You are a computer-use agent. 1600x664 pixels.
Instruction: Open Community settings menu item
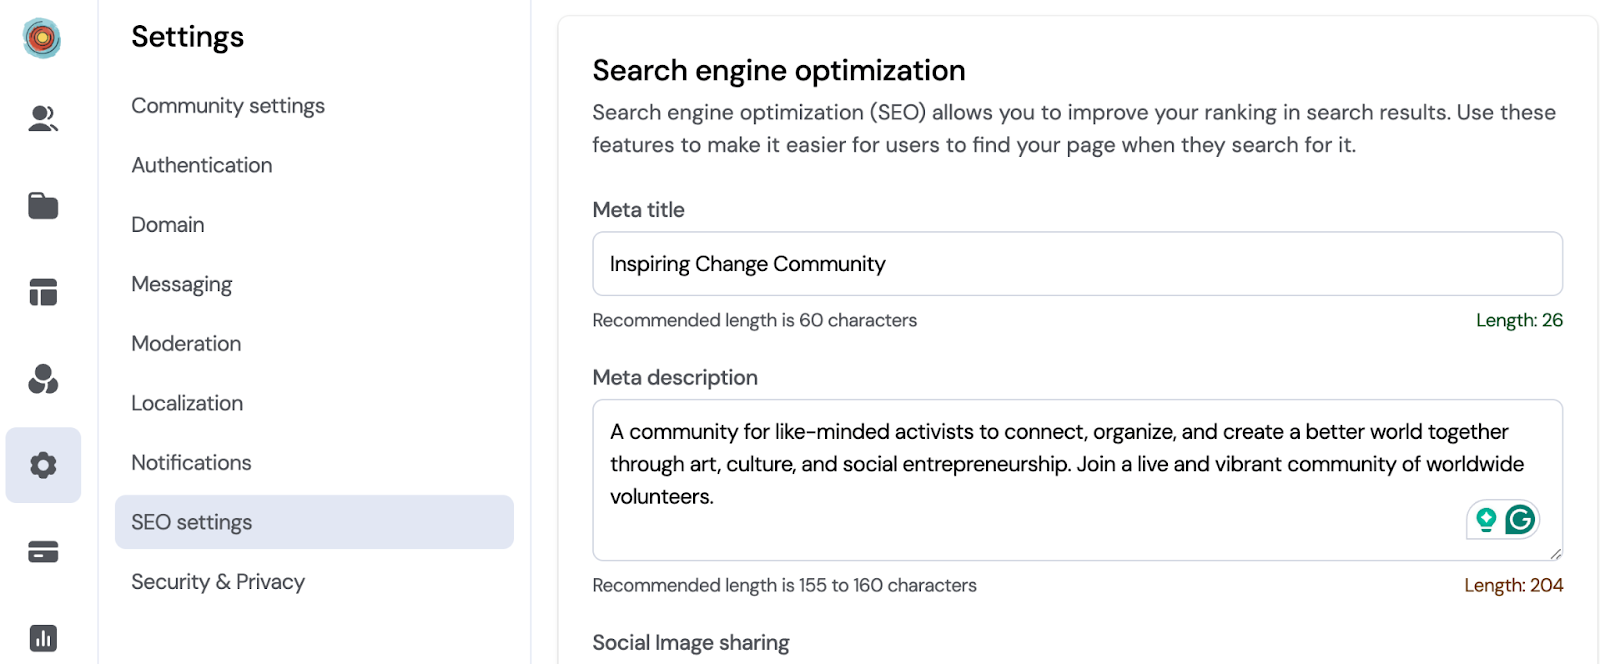tap(228, 106)
